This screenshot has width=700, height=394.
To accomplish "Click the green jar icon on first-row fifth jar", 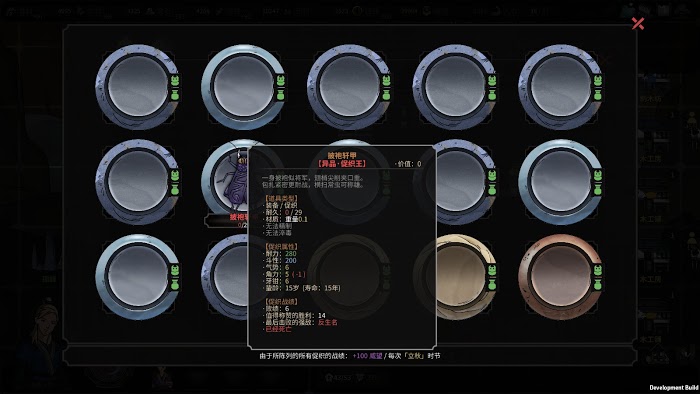I will pos(598,94).
